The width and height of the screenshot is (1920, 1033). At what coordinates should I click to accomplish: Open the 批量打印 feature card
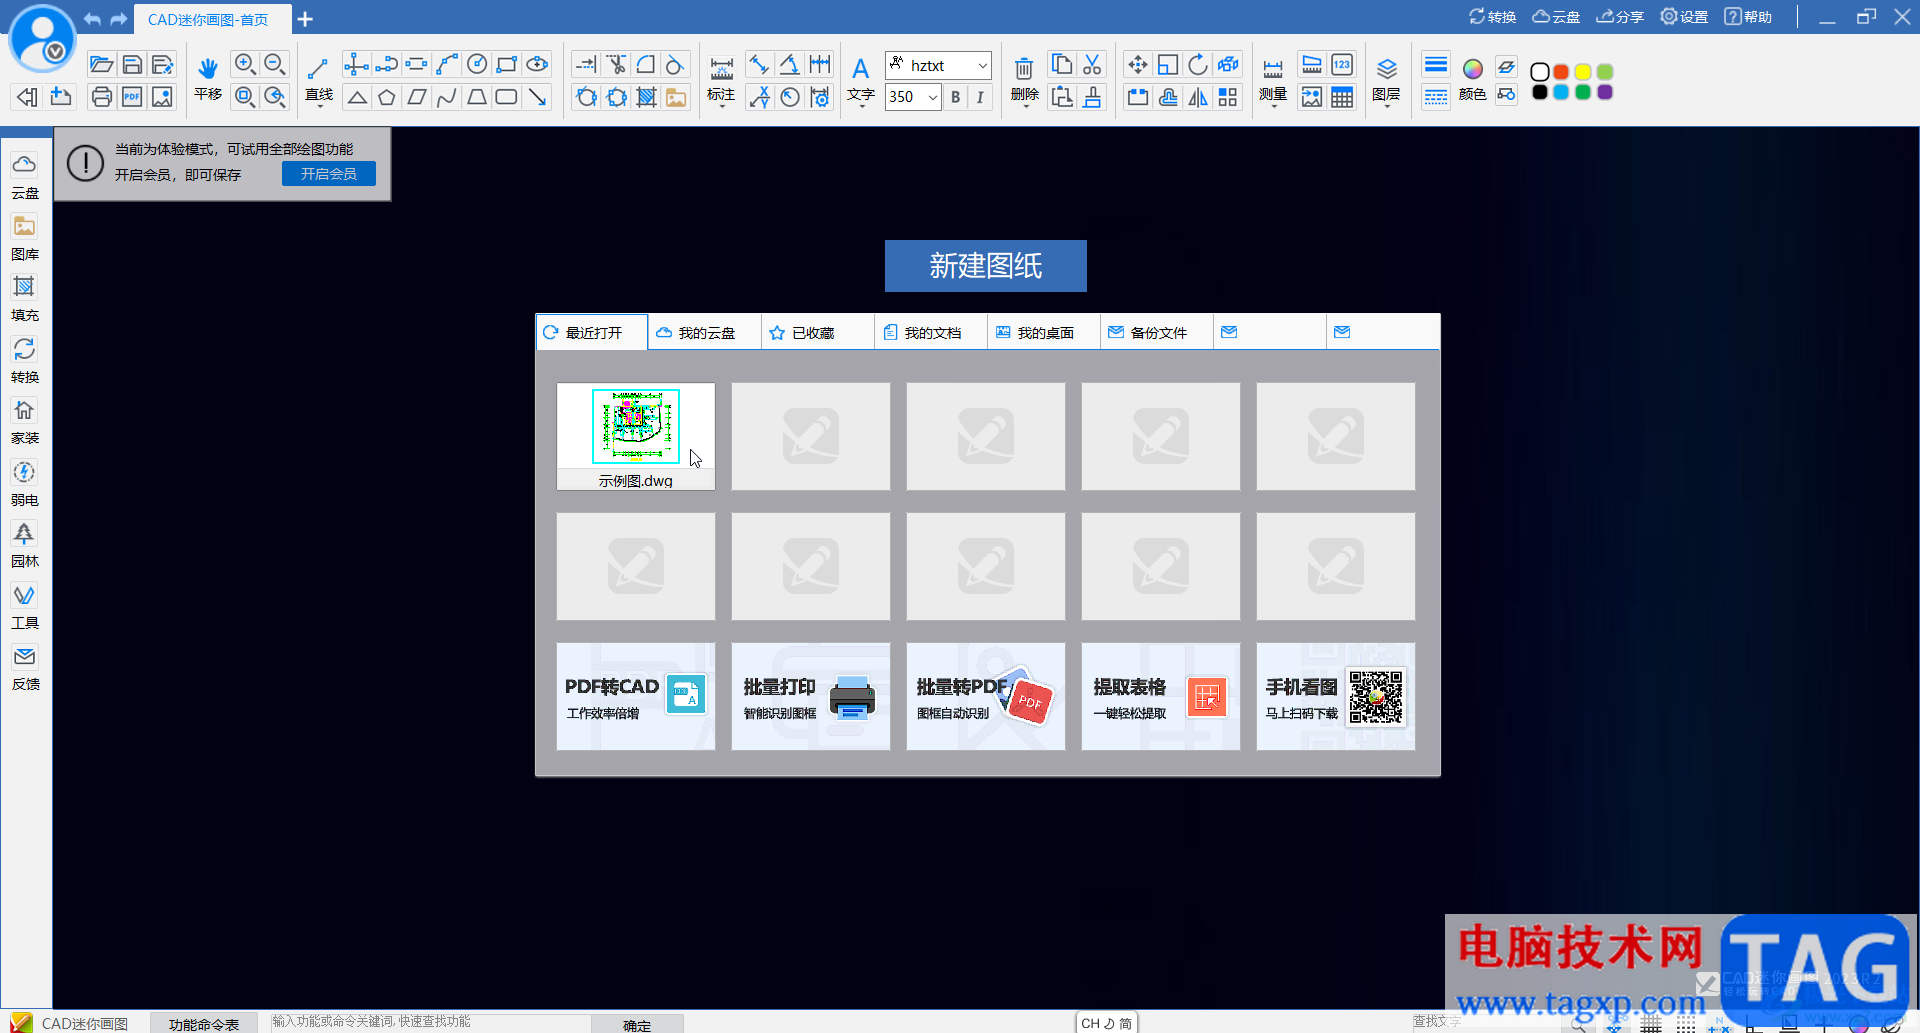coord(811,696)
